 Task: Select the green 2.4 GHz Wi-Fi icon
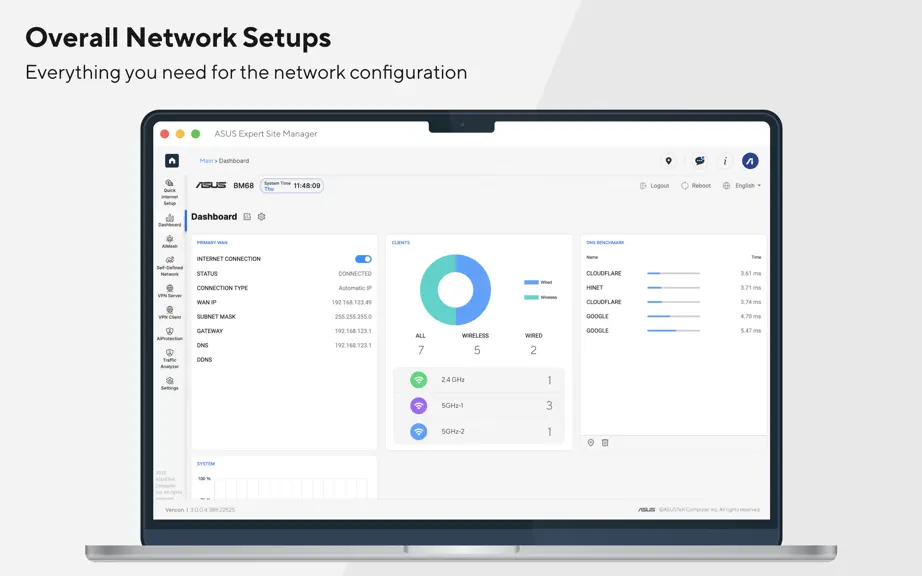coord(419,380)
